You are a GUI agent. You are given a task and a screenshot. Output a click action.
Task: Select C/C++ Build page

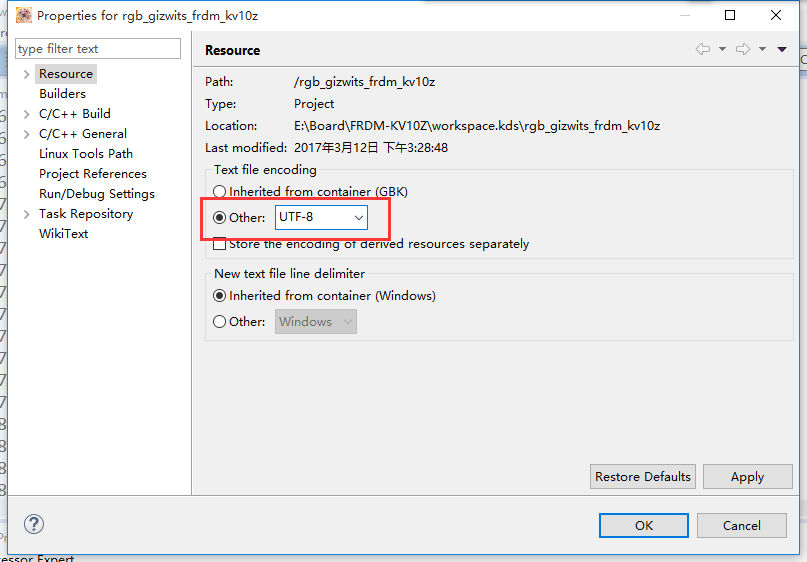click(x=75, y=114)
